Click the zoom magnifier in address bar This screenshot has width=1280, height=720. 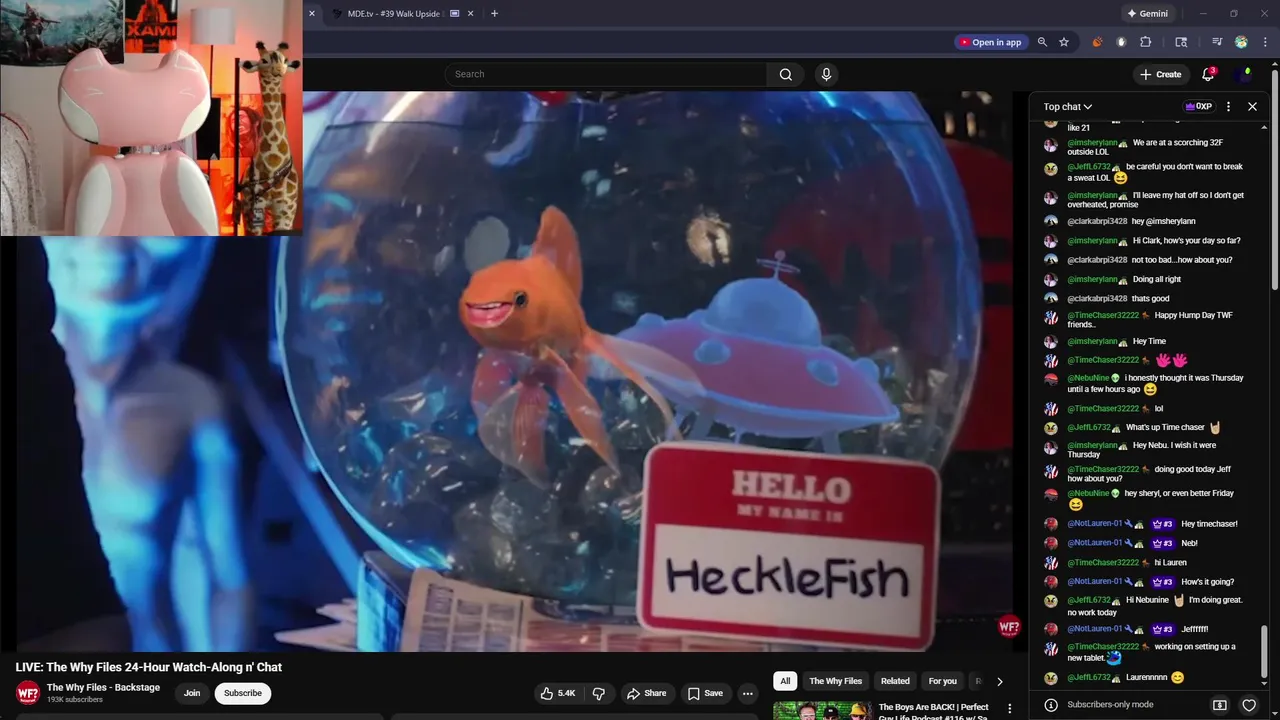coord(1042,42)
